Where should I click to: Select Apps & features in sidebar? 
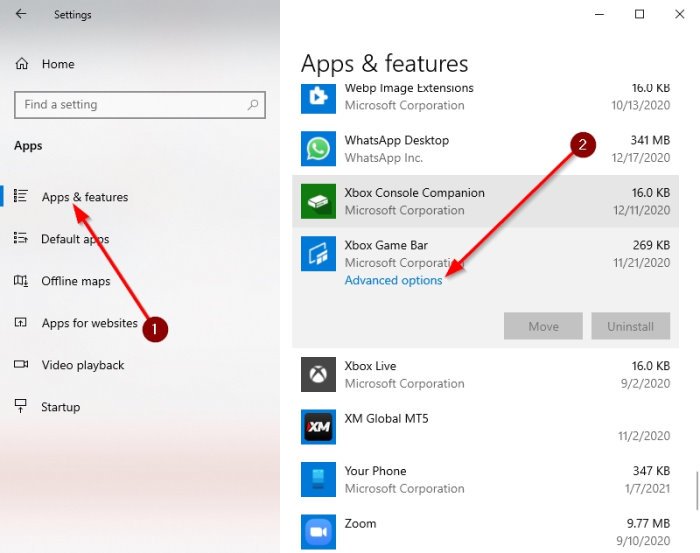click(x=85, y=197)
